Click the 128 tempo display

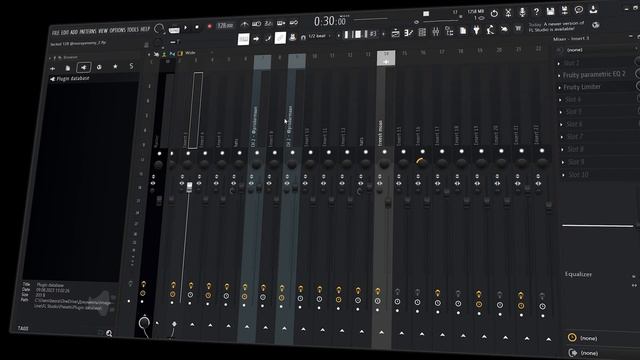(x=224, y=26)
